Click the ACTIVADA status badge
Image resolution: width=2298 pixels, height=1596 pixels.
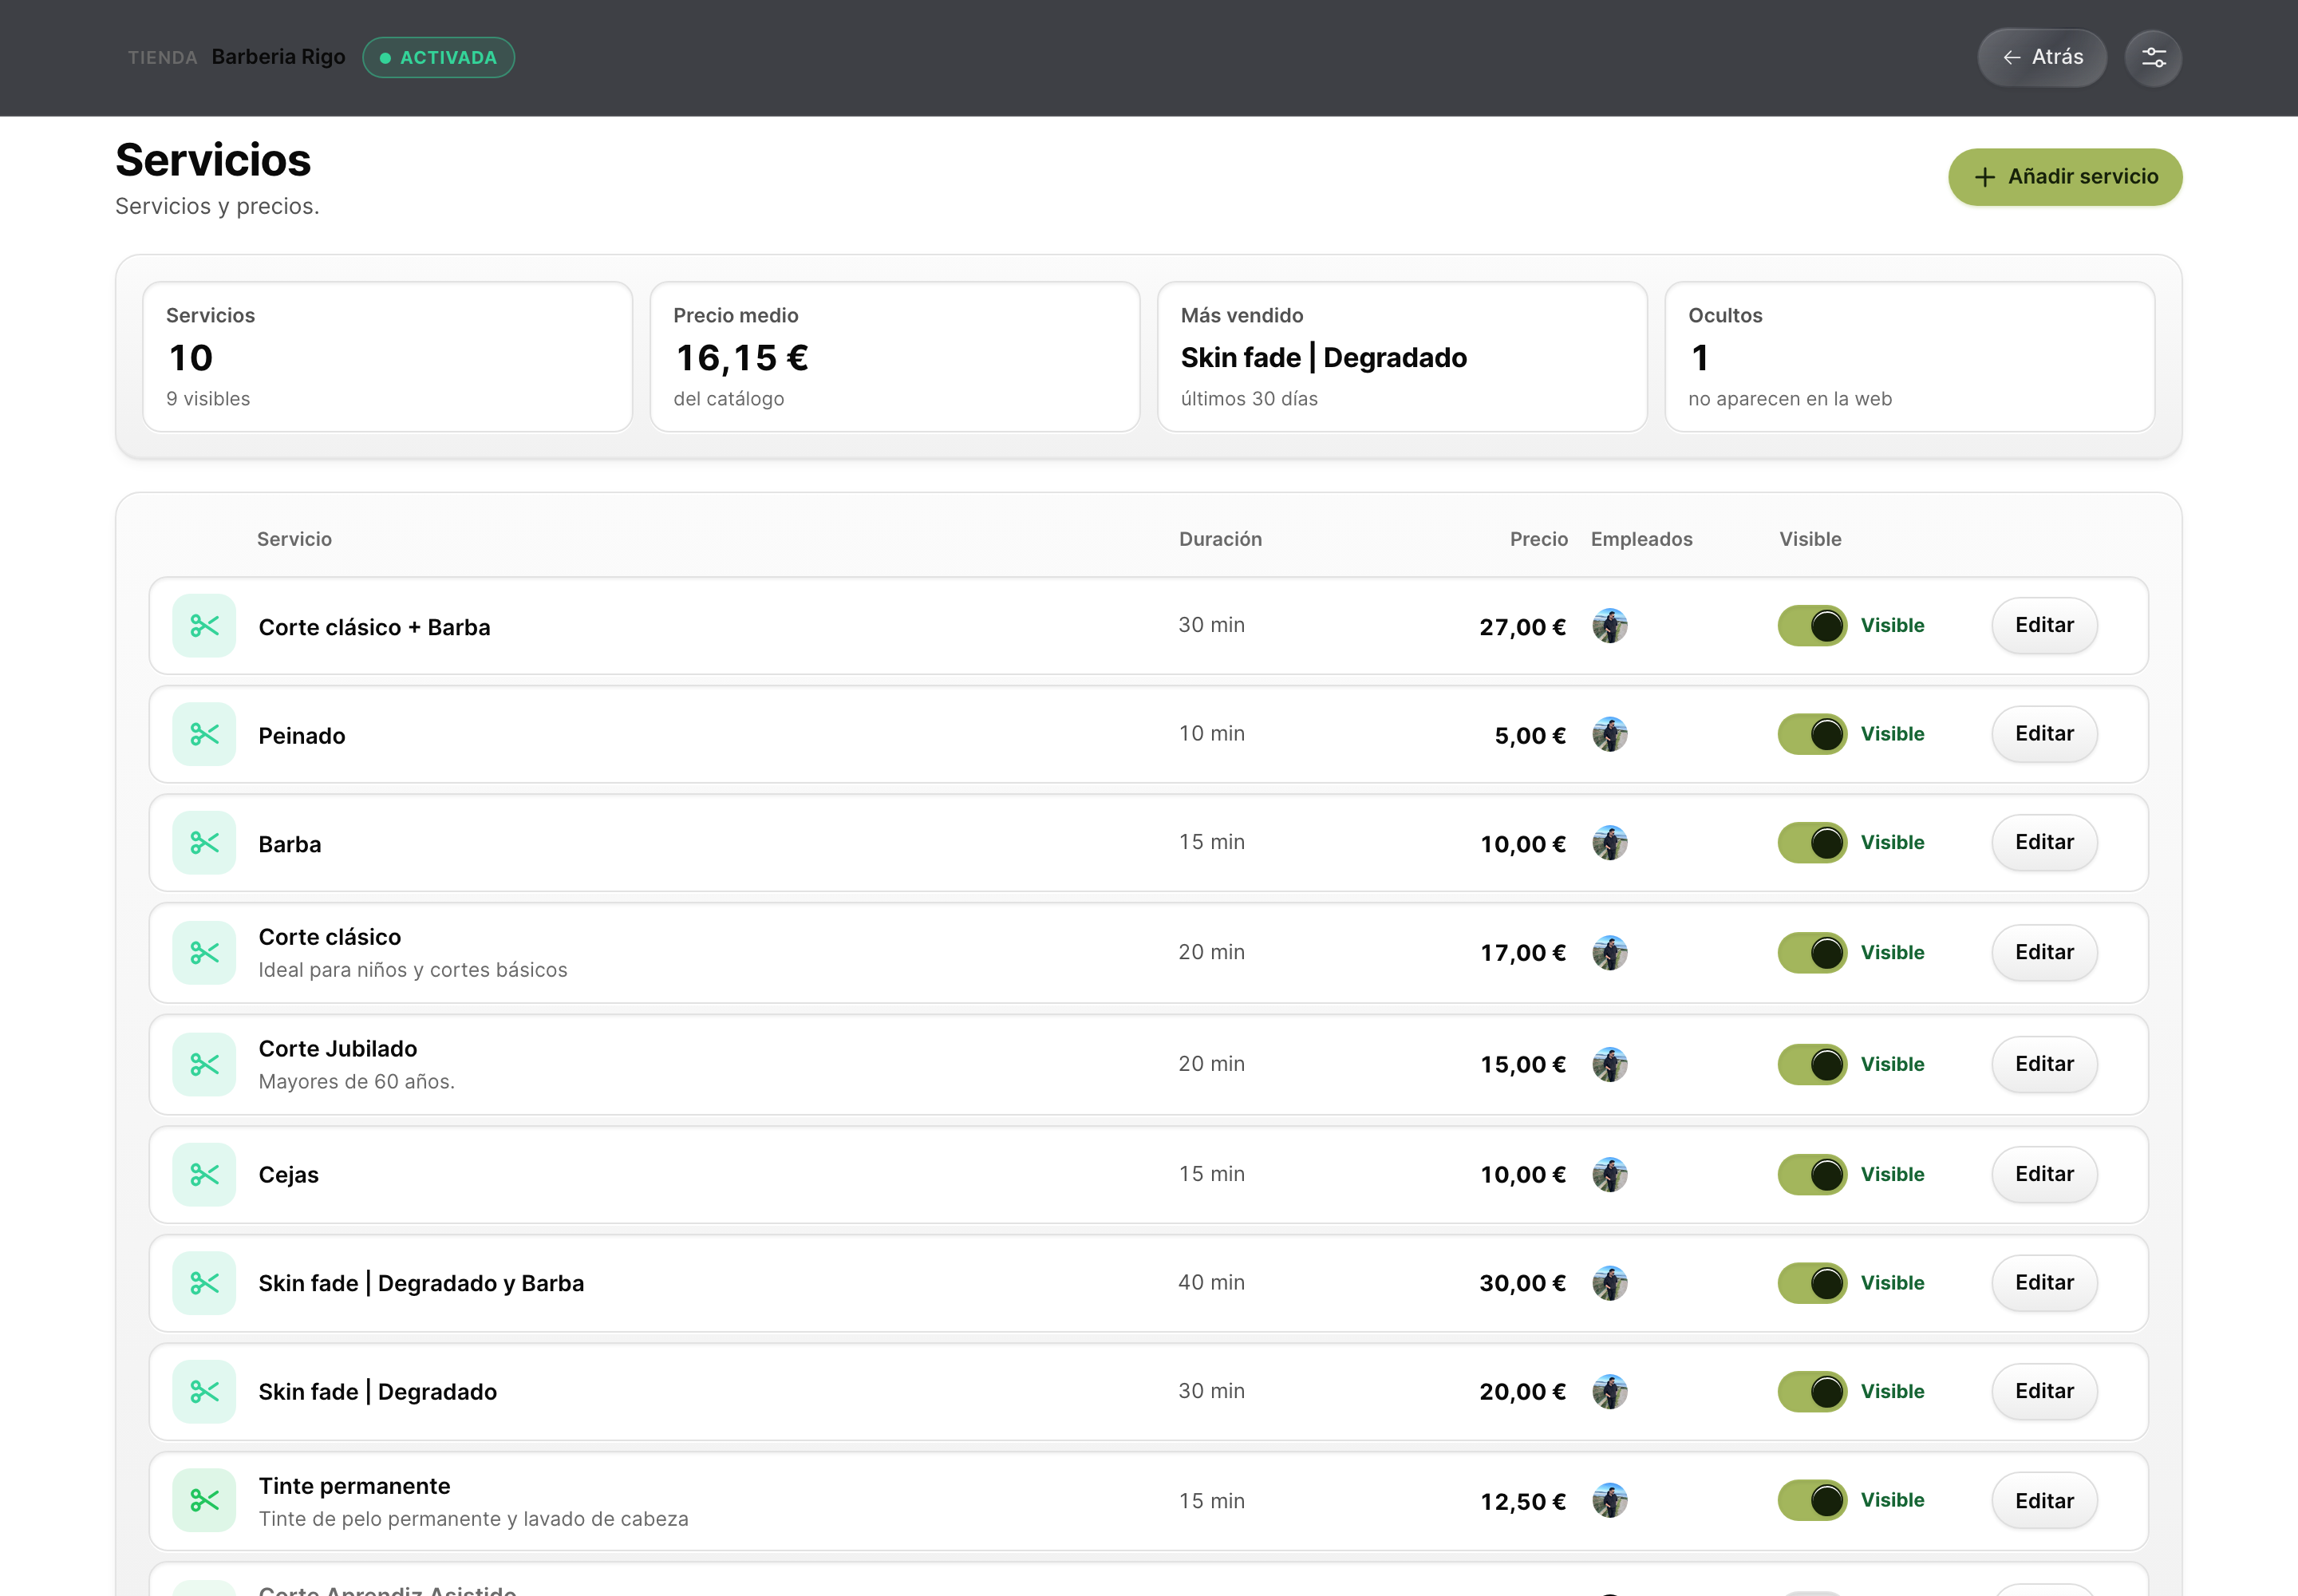click(x=438, y=58)
